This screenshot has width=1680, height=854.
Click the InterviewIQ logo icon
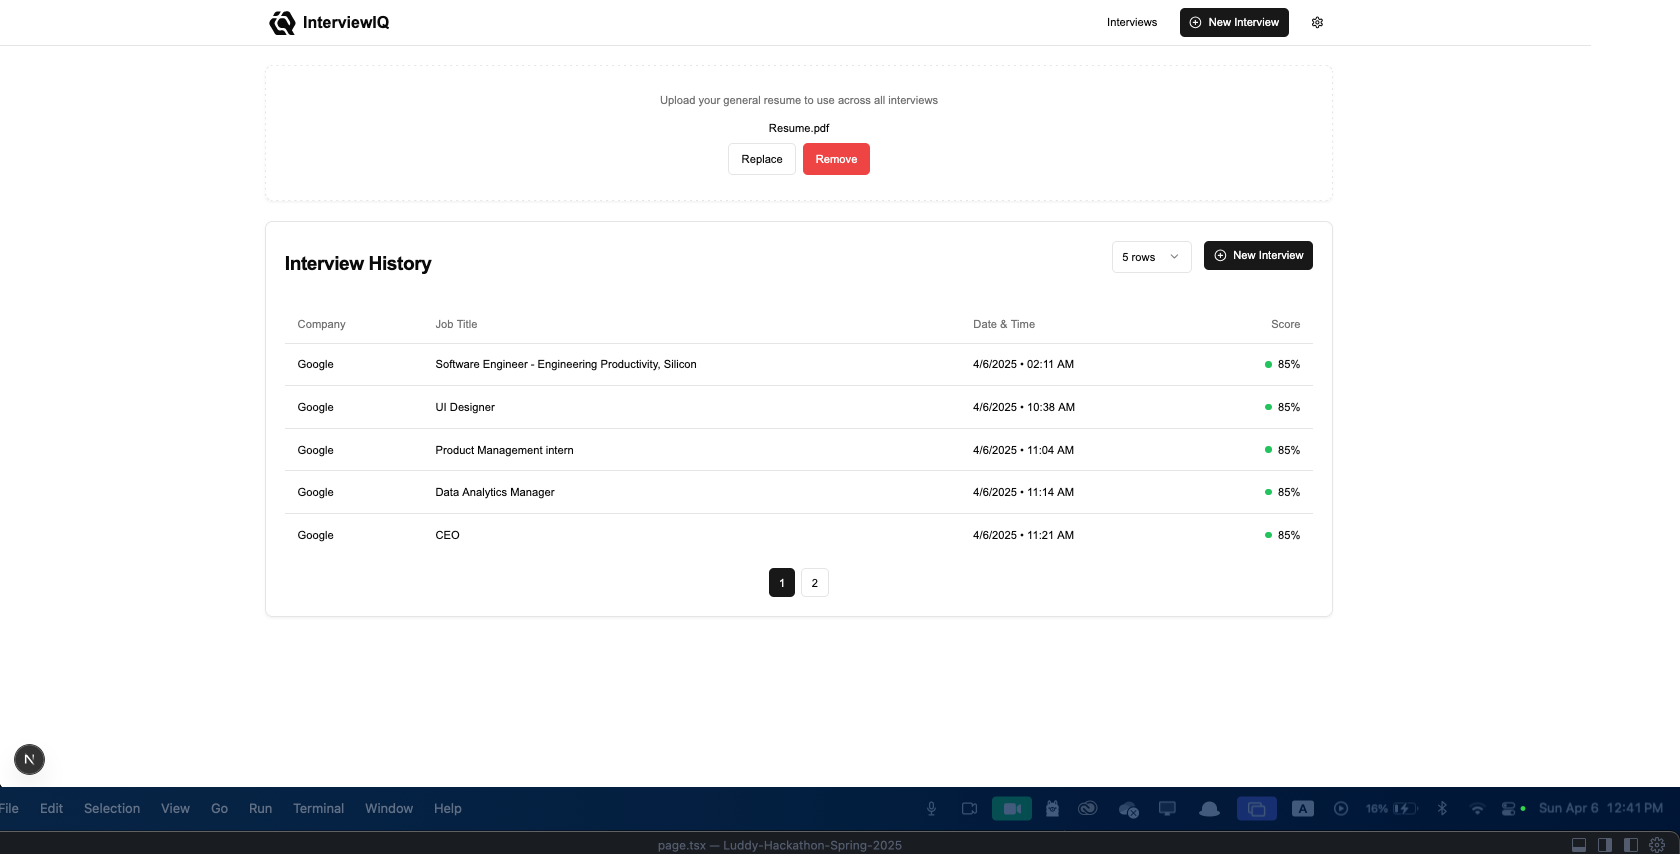[x=282, y=22]
